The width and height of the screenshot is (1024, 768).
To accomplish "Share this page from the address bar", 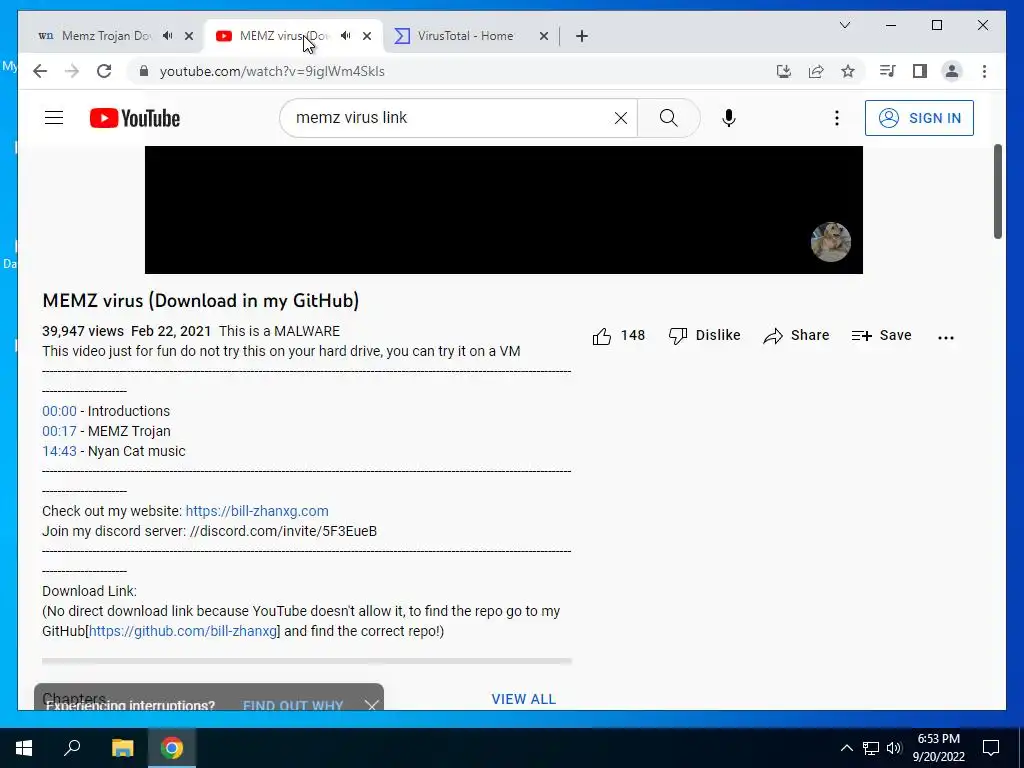I will pos(816,71).
